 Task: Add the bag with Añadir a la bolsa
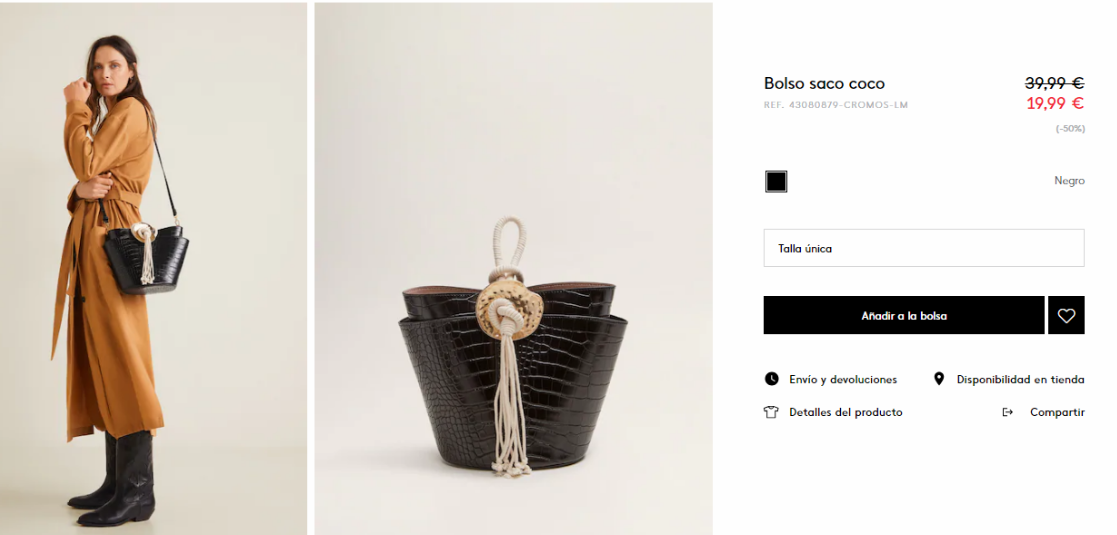point(904,315)
